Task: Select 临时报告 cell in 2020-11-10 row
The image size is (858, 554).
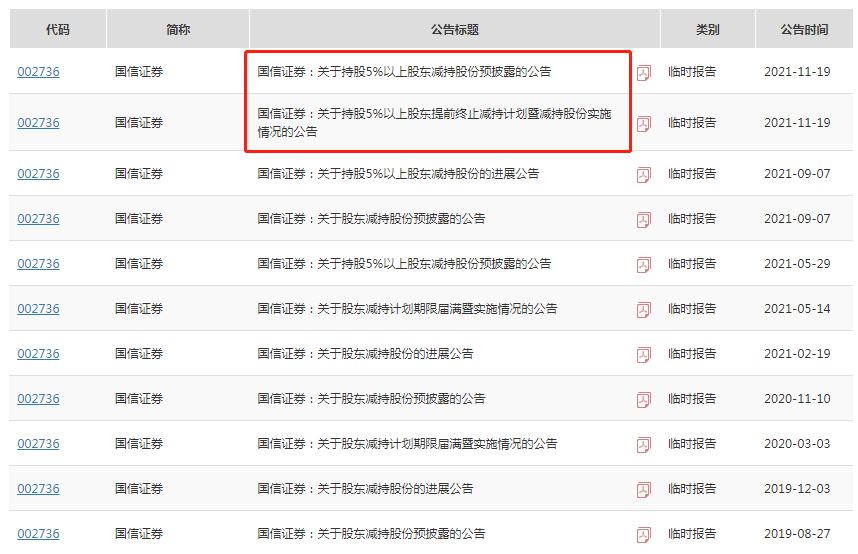Action: pos(692,399)
